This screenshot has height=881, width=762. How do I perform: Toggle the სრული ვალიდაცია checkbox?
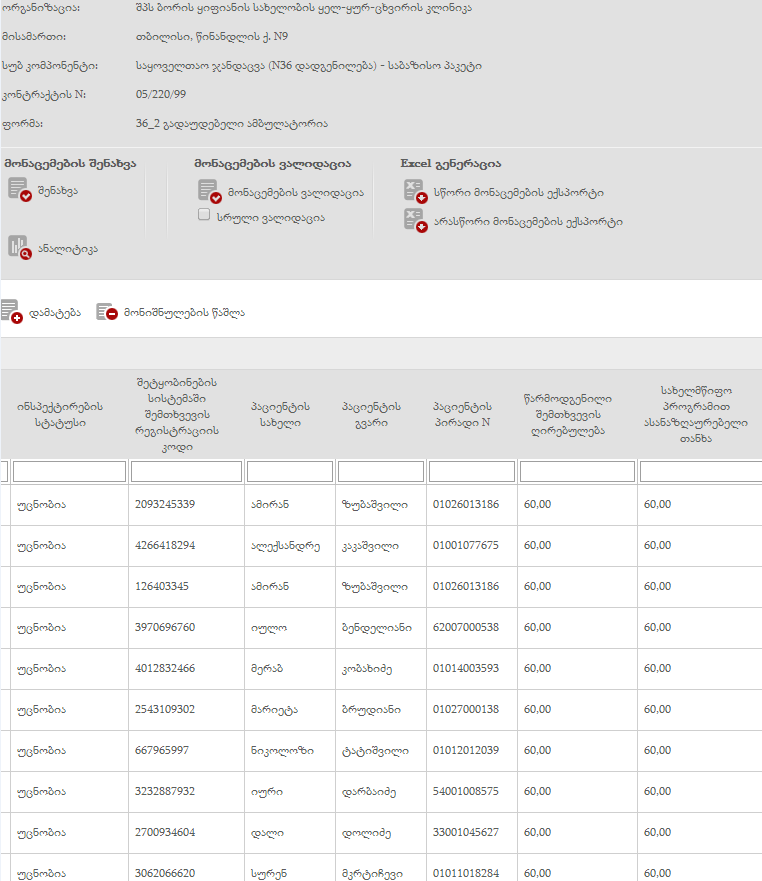pyautogui.click(x=204, y=216)
